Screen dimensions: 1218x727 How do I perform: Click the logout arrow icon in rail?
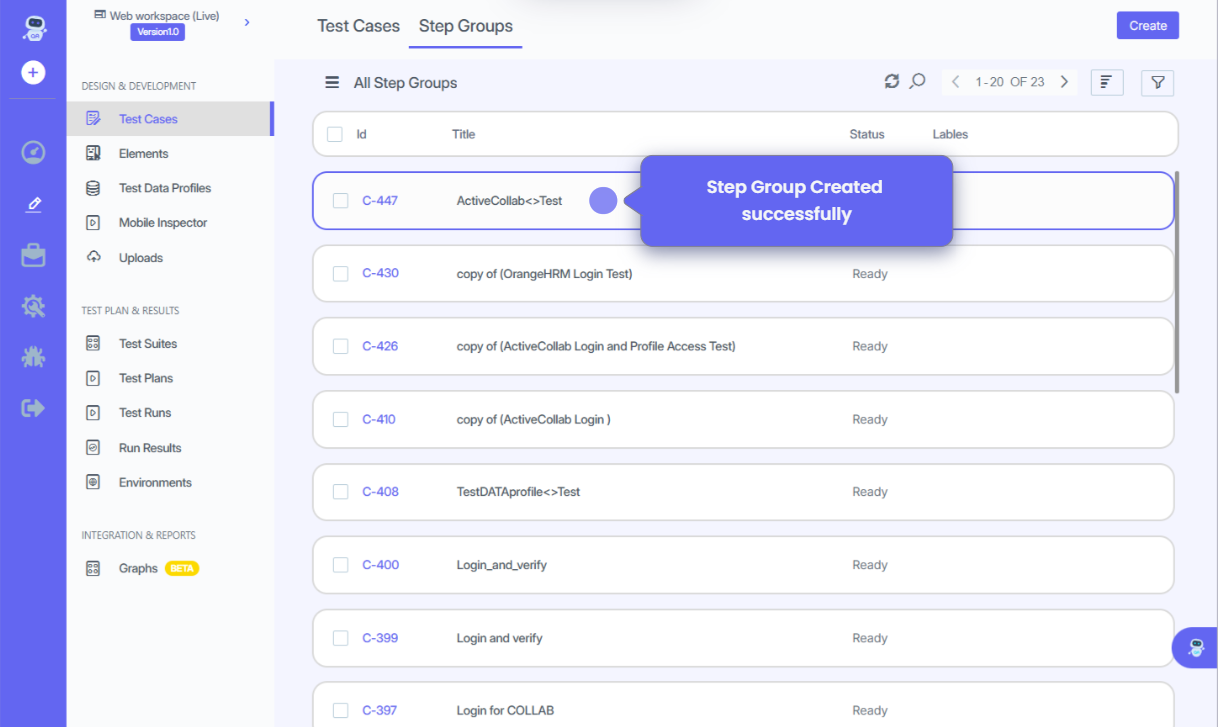pos(33,408)
